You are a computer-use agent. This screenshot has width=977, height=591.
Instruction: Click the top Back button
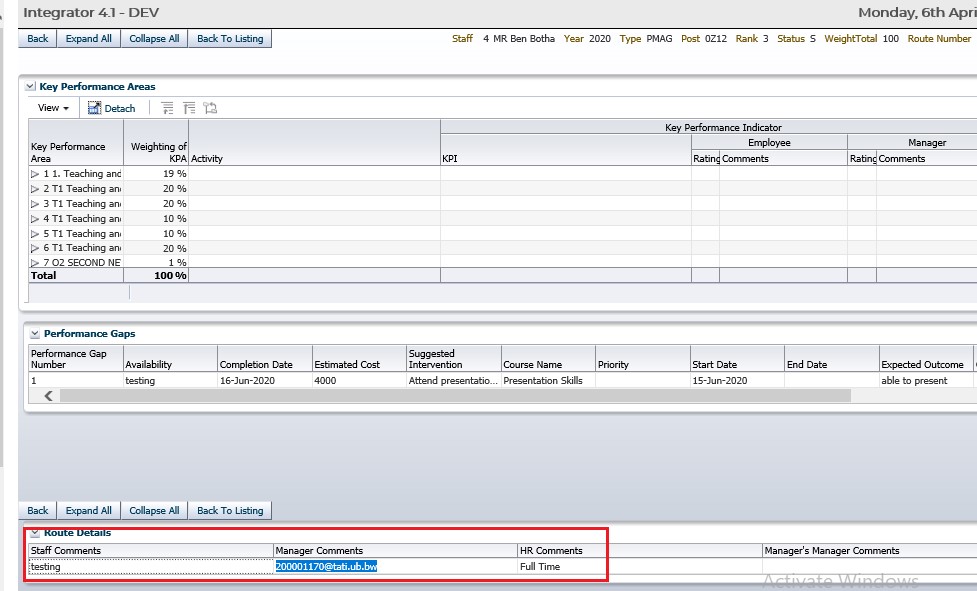click(x=37, y=39)
